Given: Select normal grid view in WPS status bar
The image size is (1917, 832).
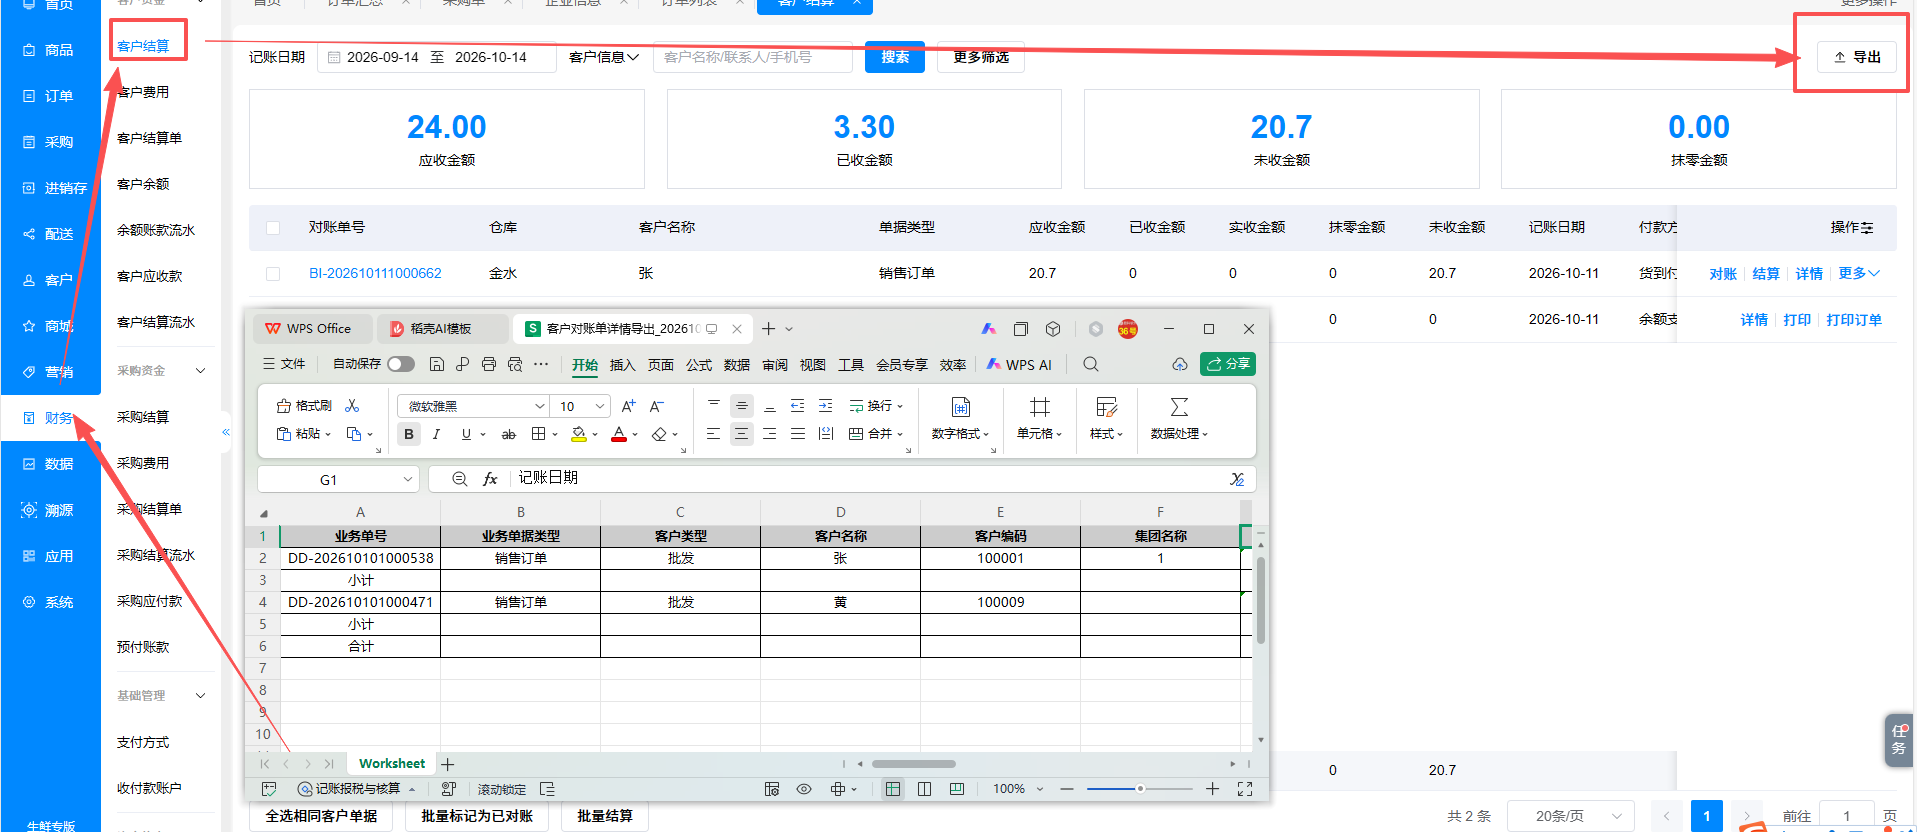Looking at the screenshot, I should 893,789.
